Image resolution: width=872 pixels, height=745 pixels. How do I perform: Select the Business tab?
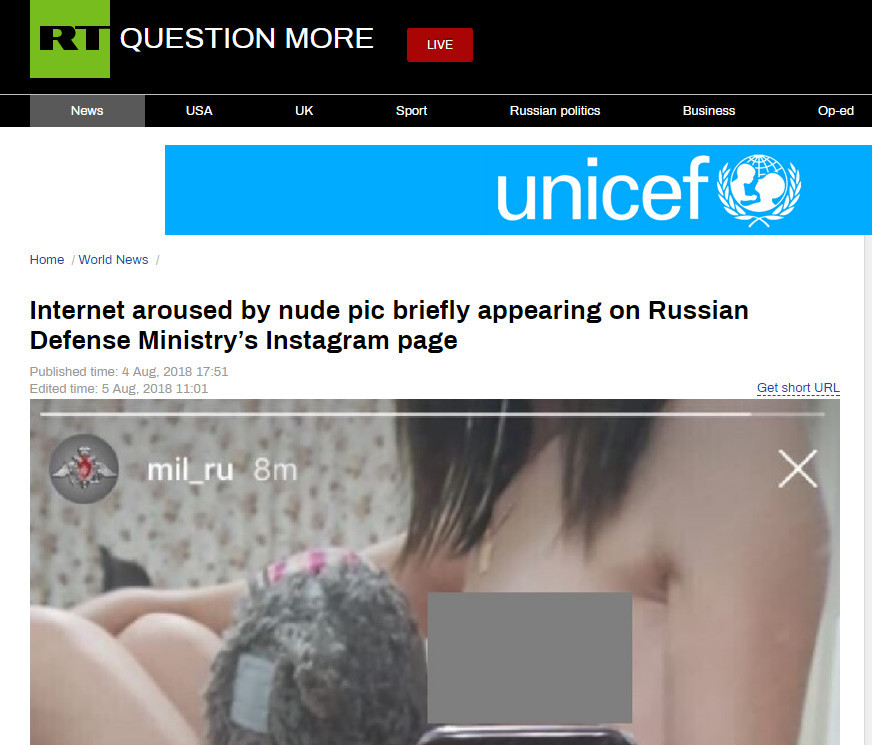coord(708,111)
